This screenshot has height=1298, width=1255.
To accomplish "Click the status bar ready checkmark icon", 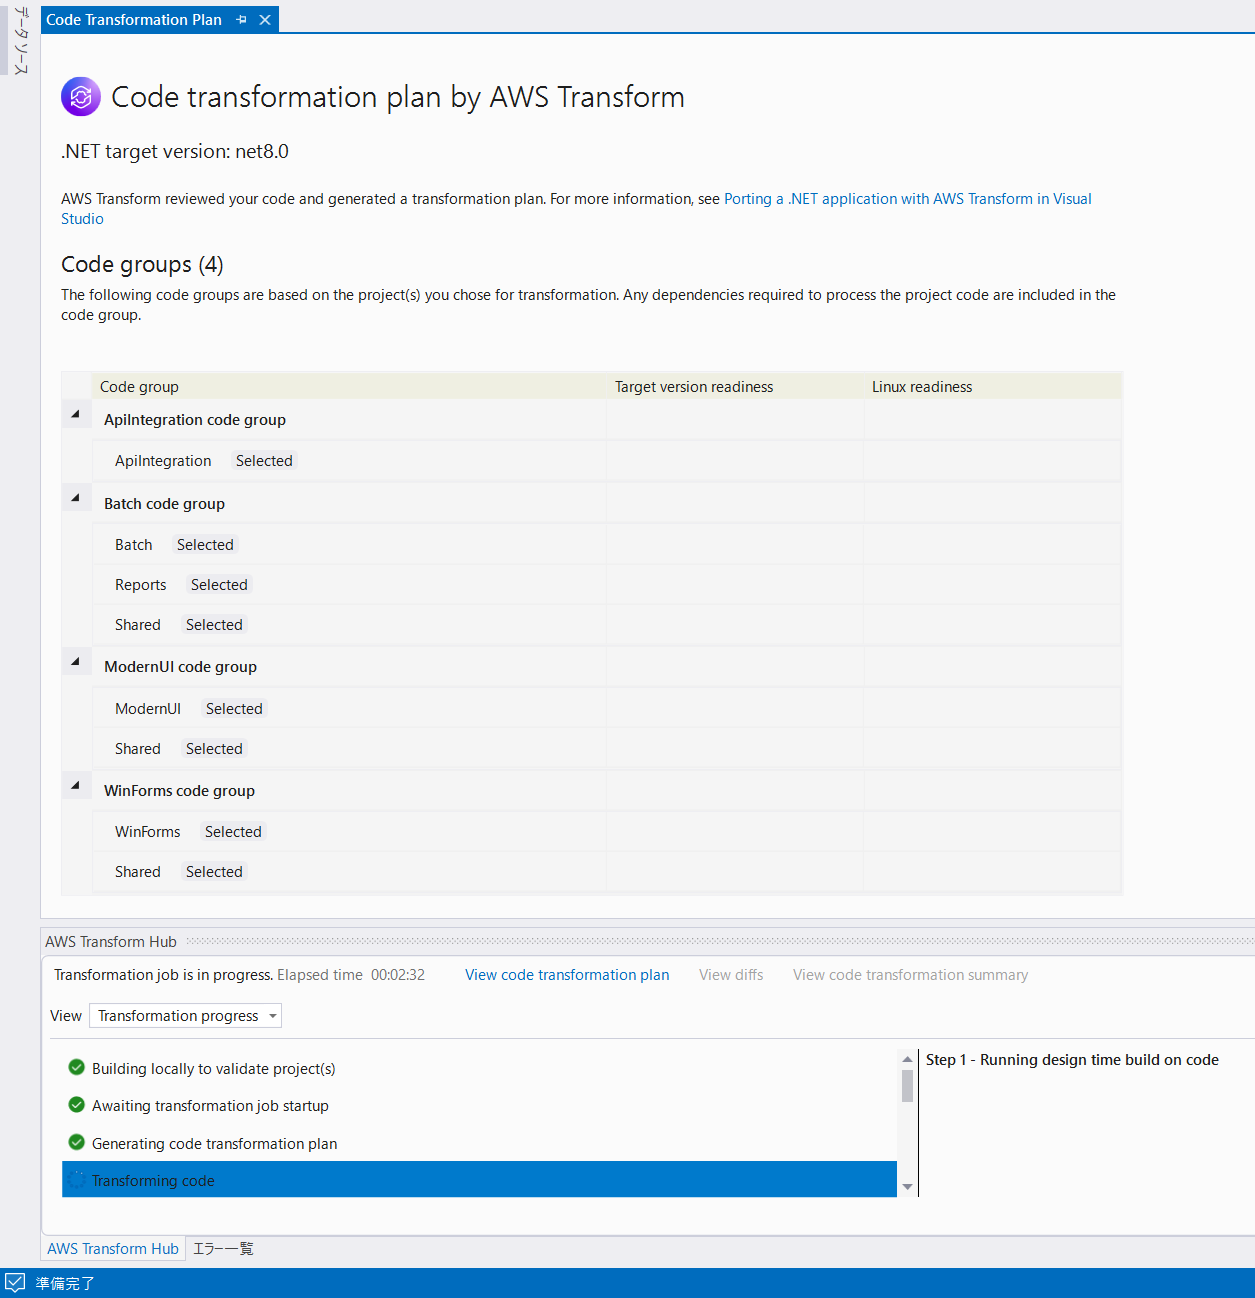I will (15, 1283).
